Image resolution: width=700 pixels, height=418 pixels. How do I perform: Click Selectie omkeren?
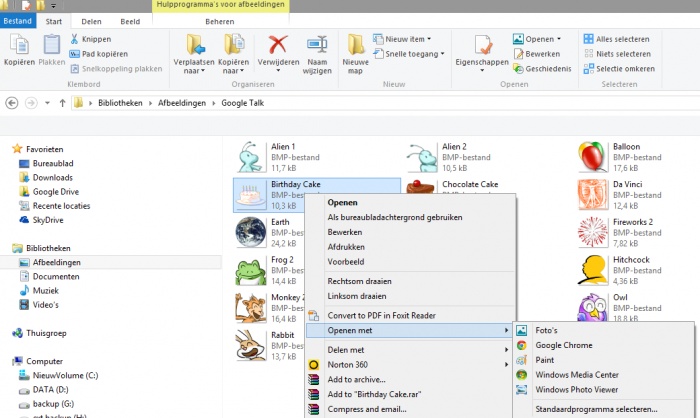(619, 68)
